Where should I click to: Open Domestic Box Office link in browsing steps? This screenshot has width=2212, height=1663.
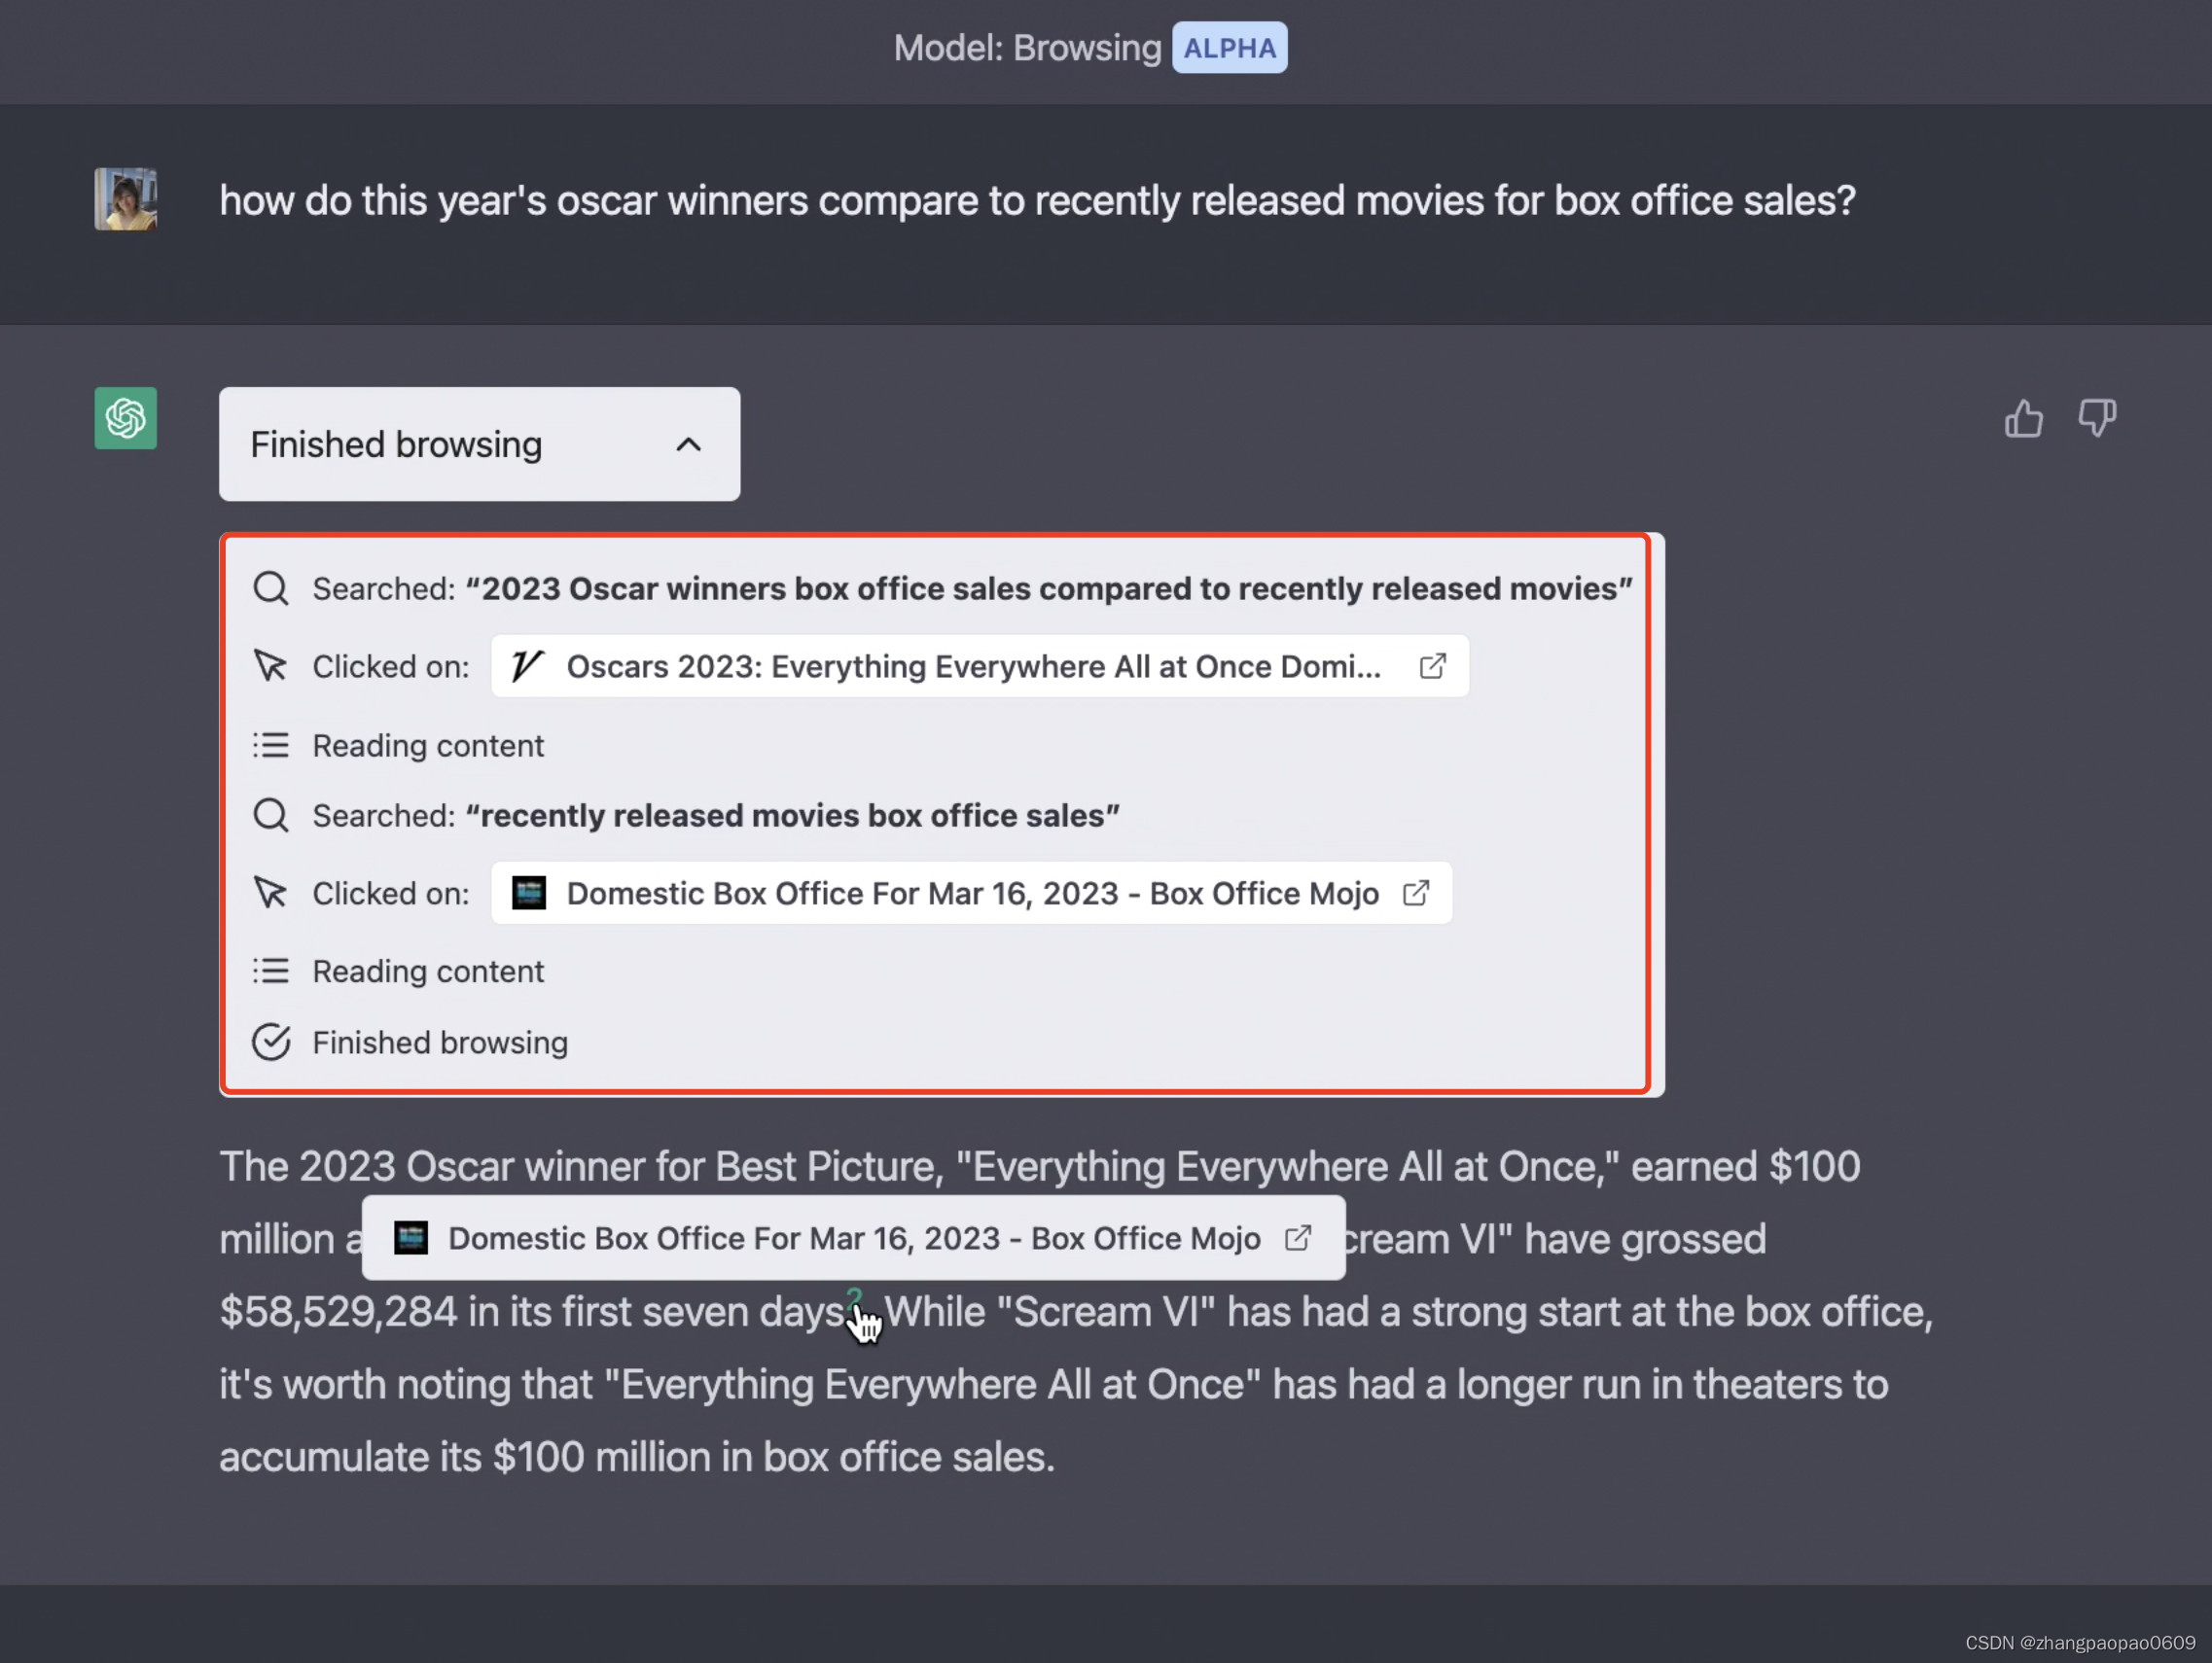[971, 893]
